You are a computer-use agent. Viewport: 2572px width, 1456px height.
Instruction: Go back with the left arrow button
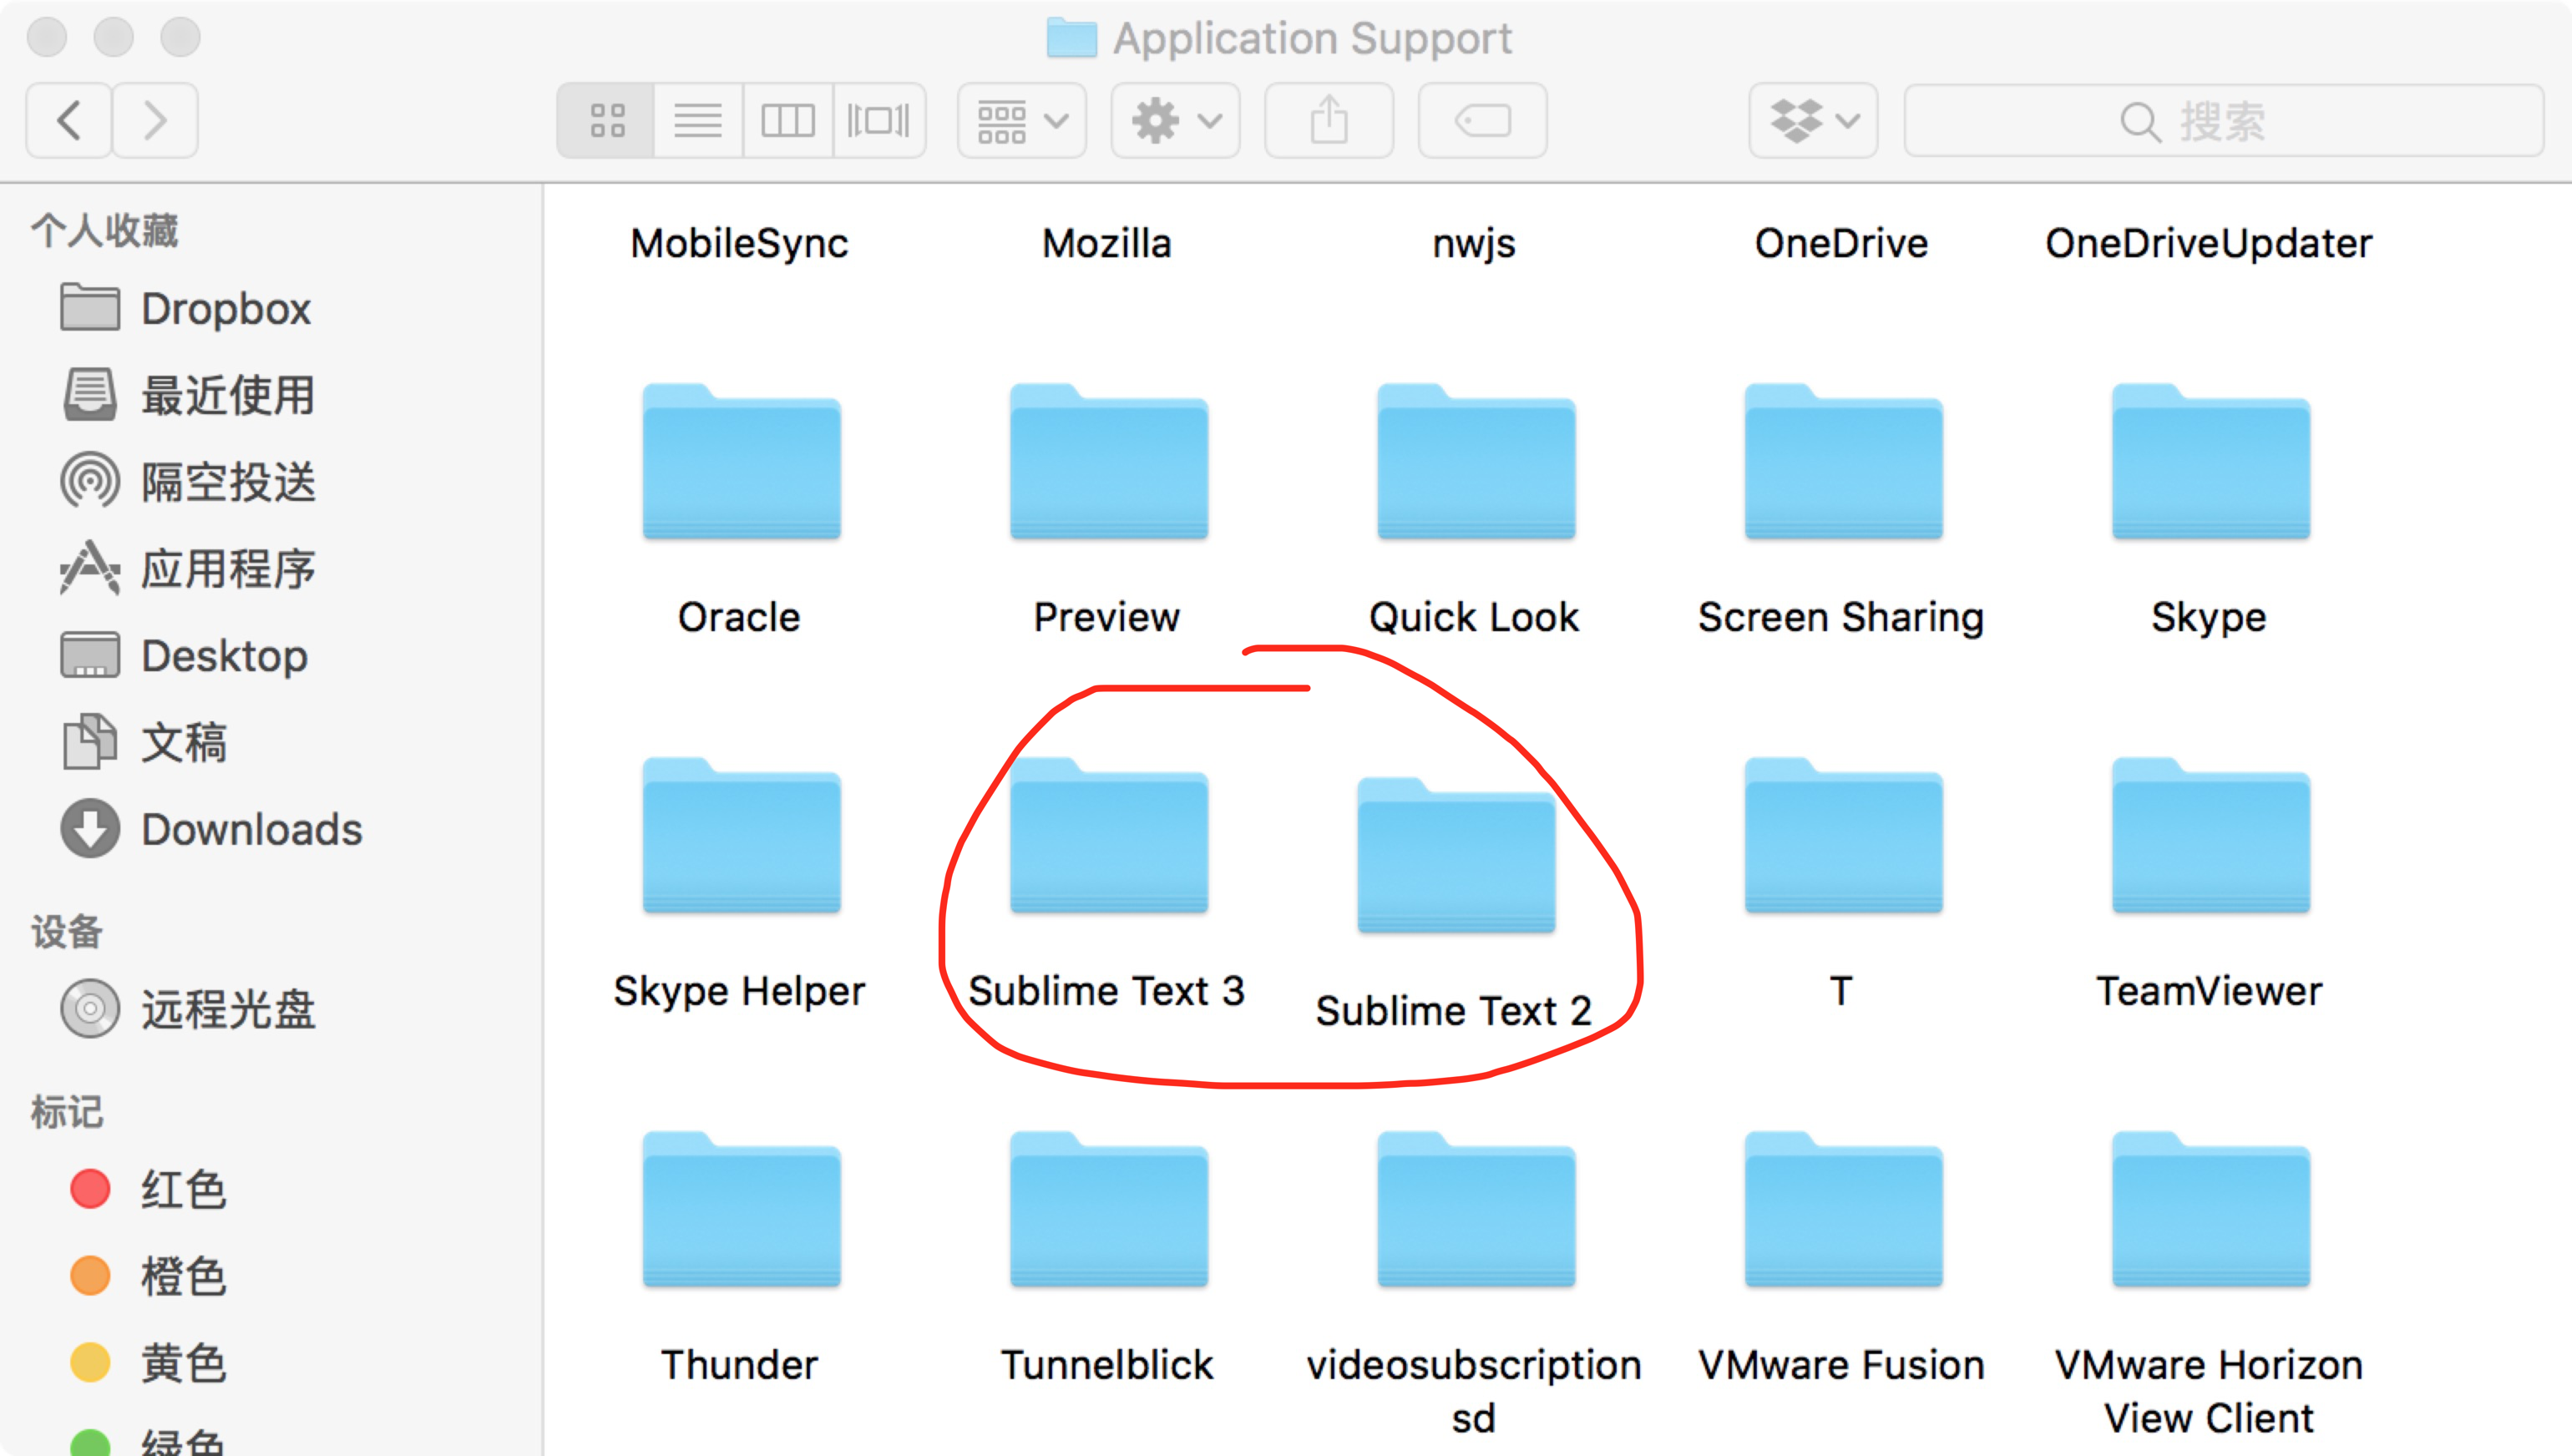(x=69, y=121)
